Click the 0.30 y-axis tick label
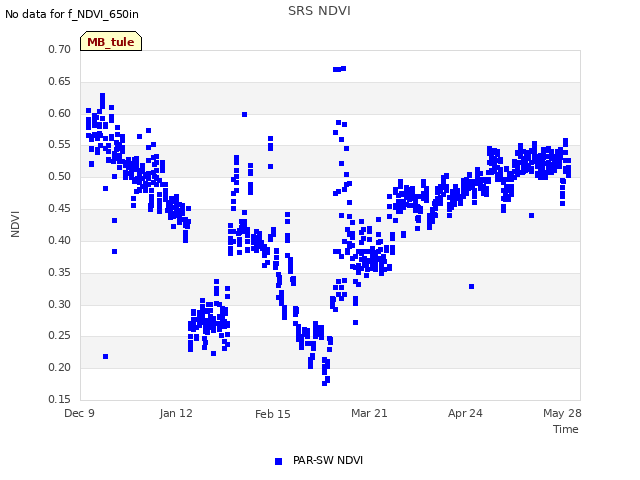The height and width of the screenshot is (480, 640). [x=60, y=304]
